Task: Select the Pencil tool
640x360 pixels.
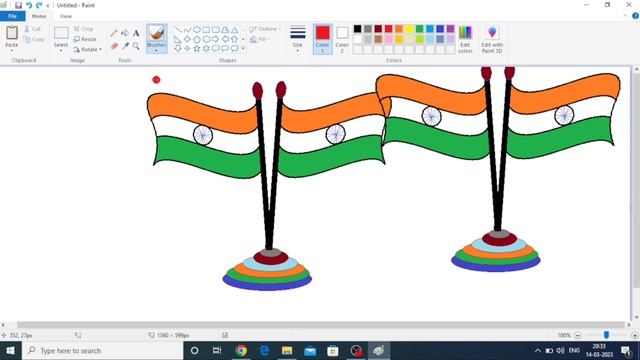Action: click(114, 33)
